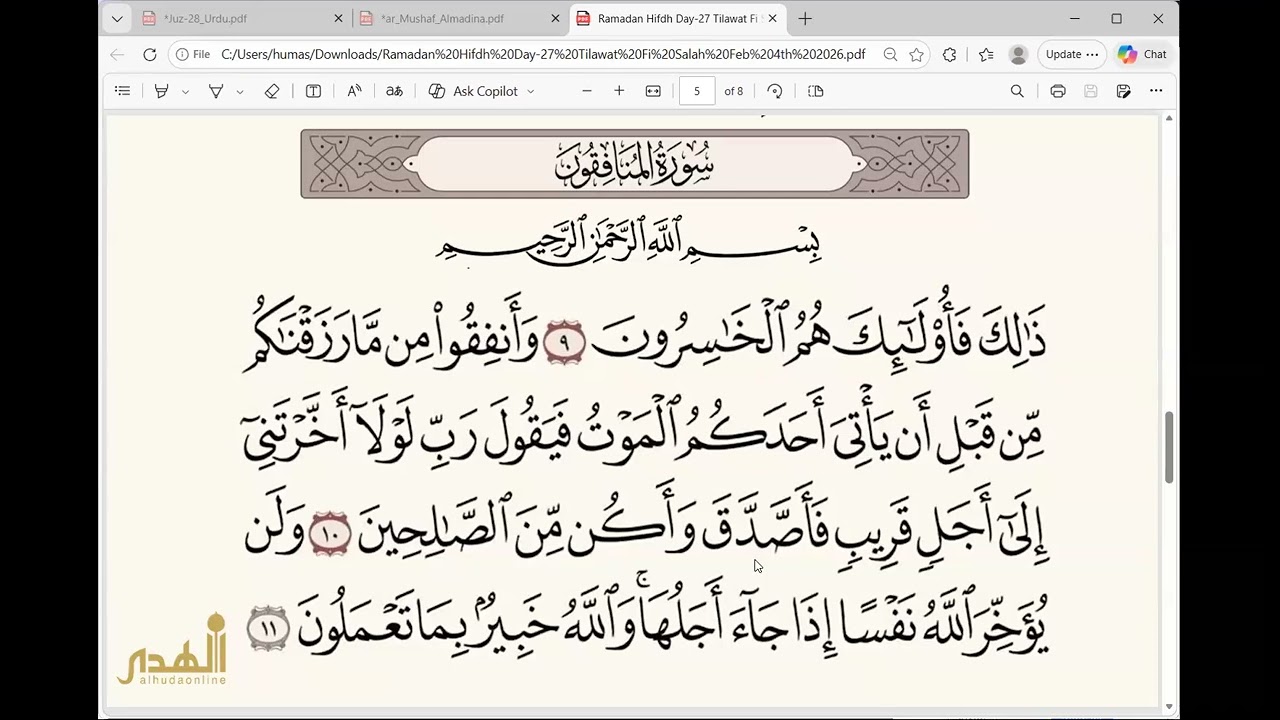Open the translate tool
Screen dimensions: 1280x720
[394, 91]
